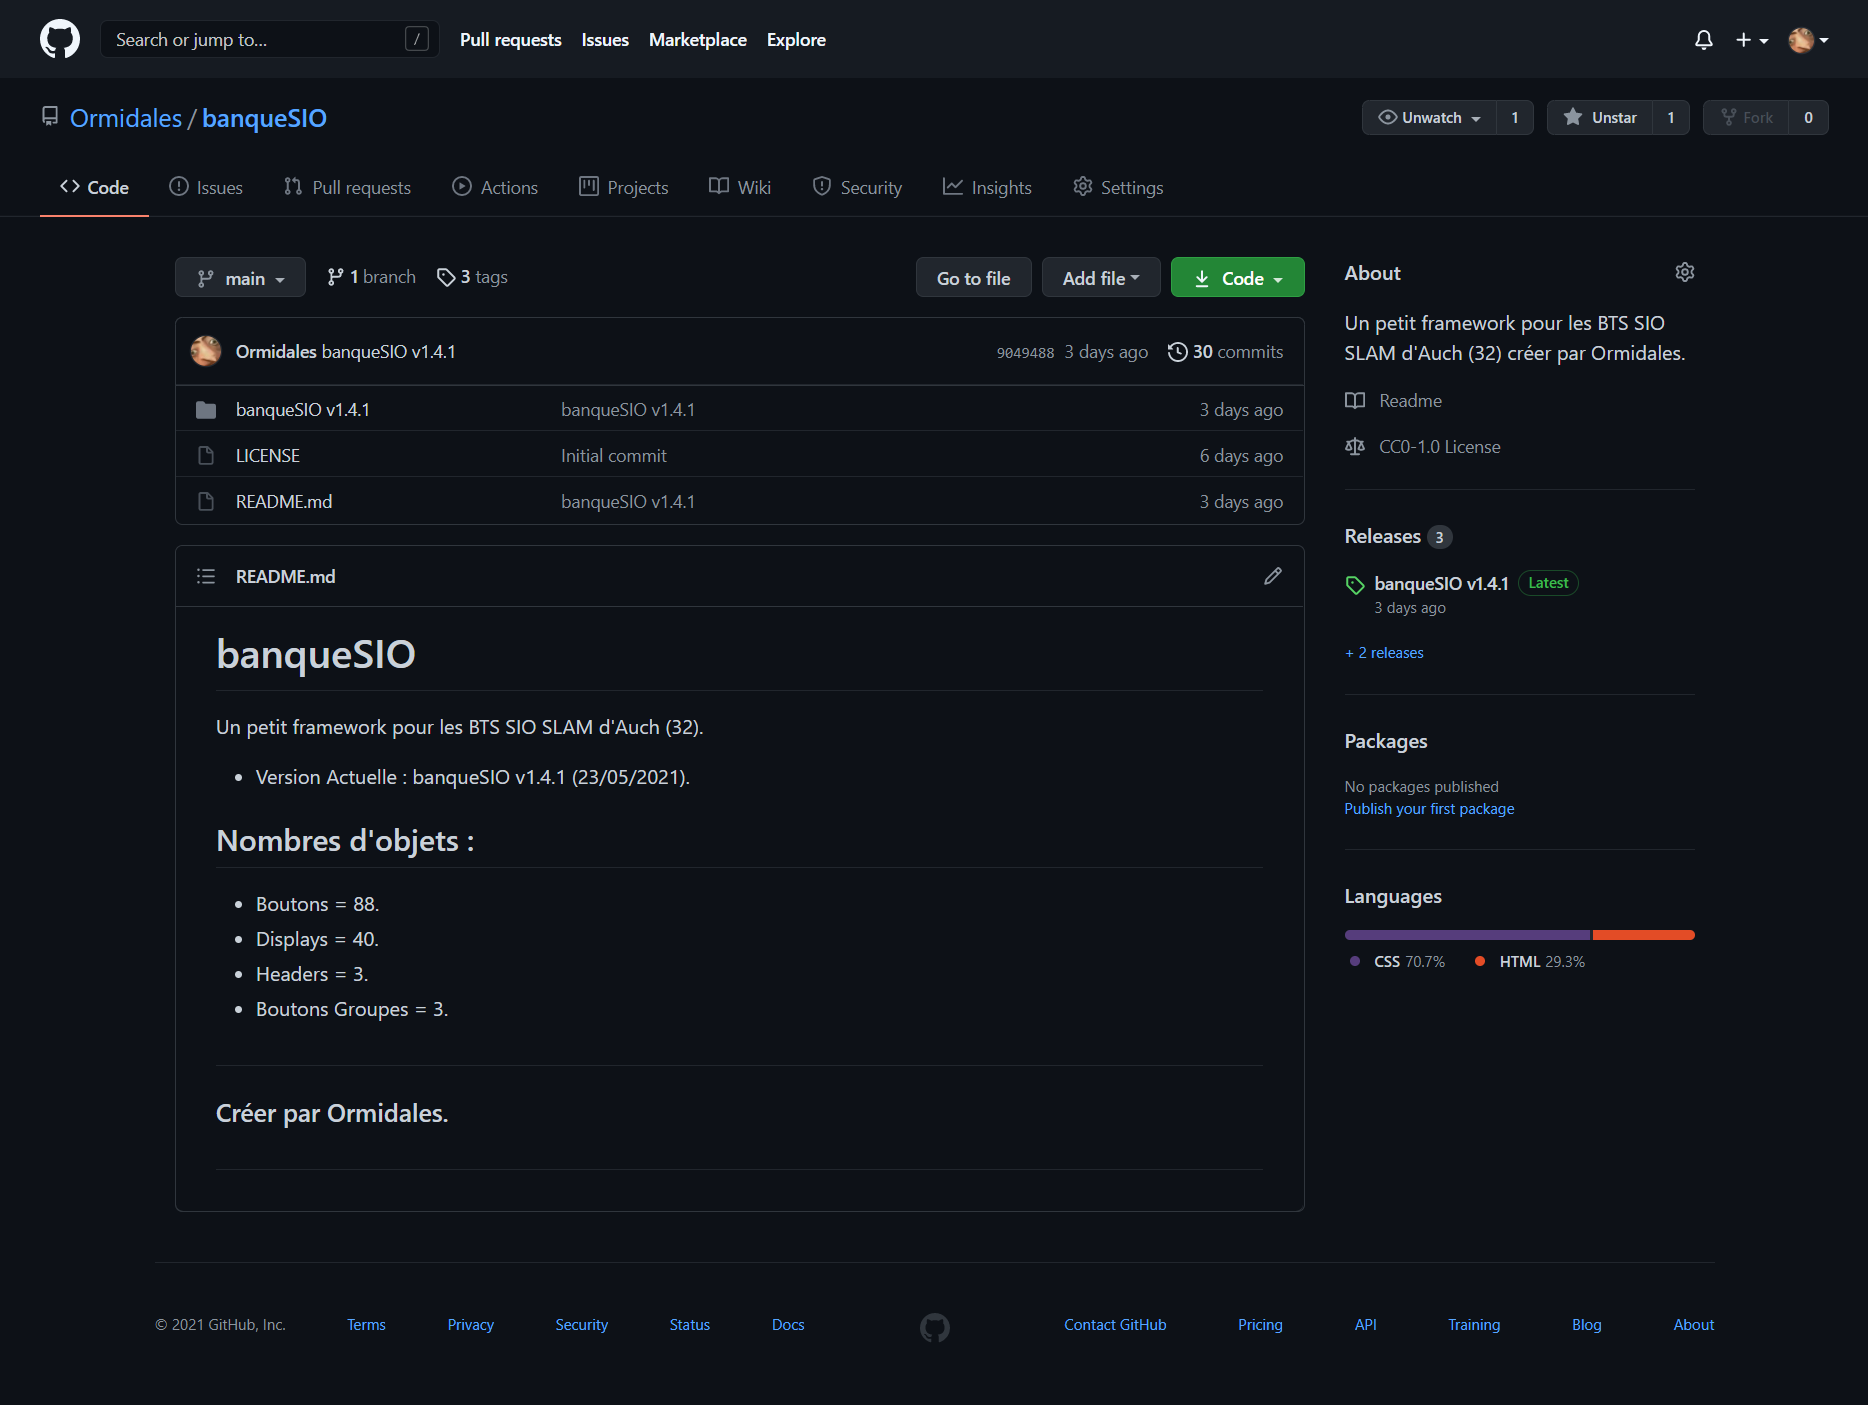Open the LICENSE file
The image size is (1868, 1405).
pos(268,456)
